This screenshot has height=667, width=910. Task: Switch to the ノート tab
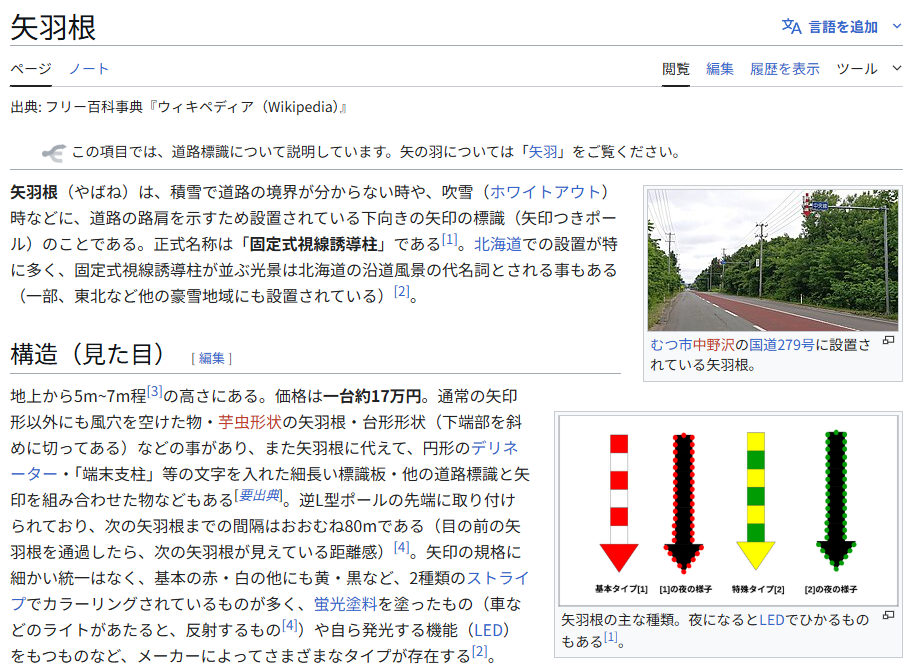(89, 69)
